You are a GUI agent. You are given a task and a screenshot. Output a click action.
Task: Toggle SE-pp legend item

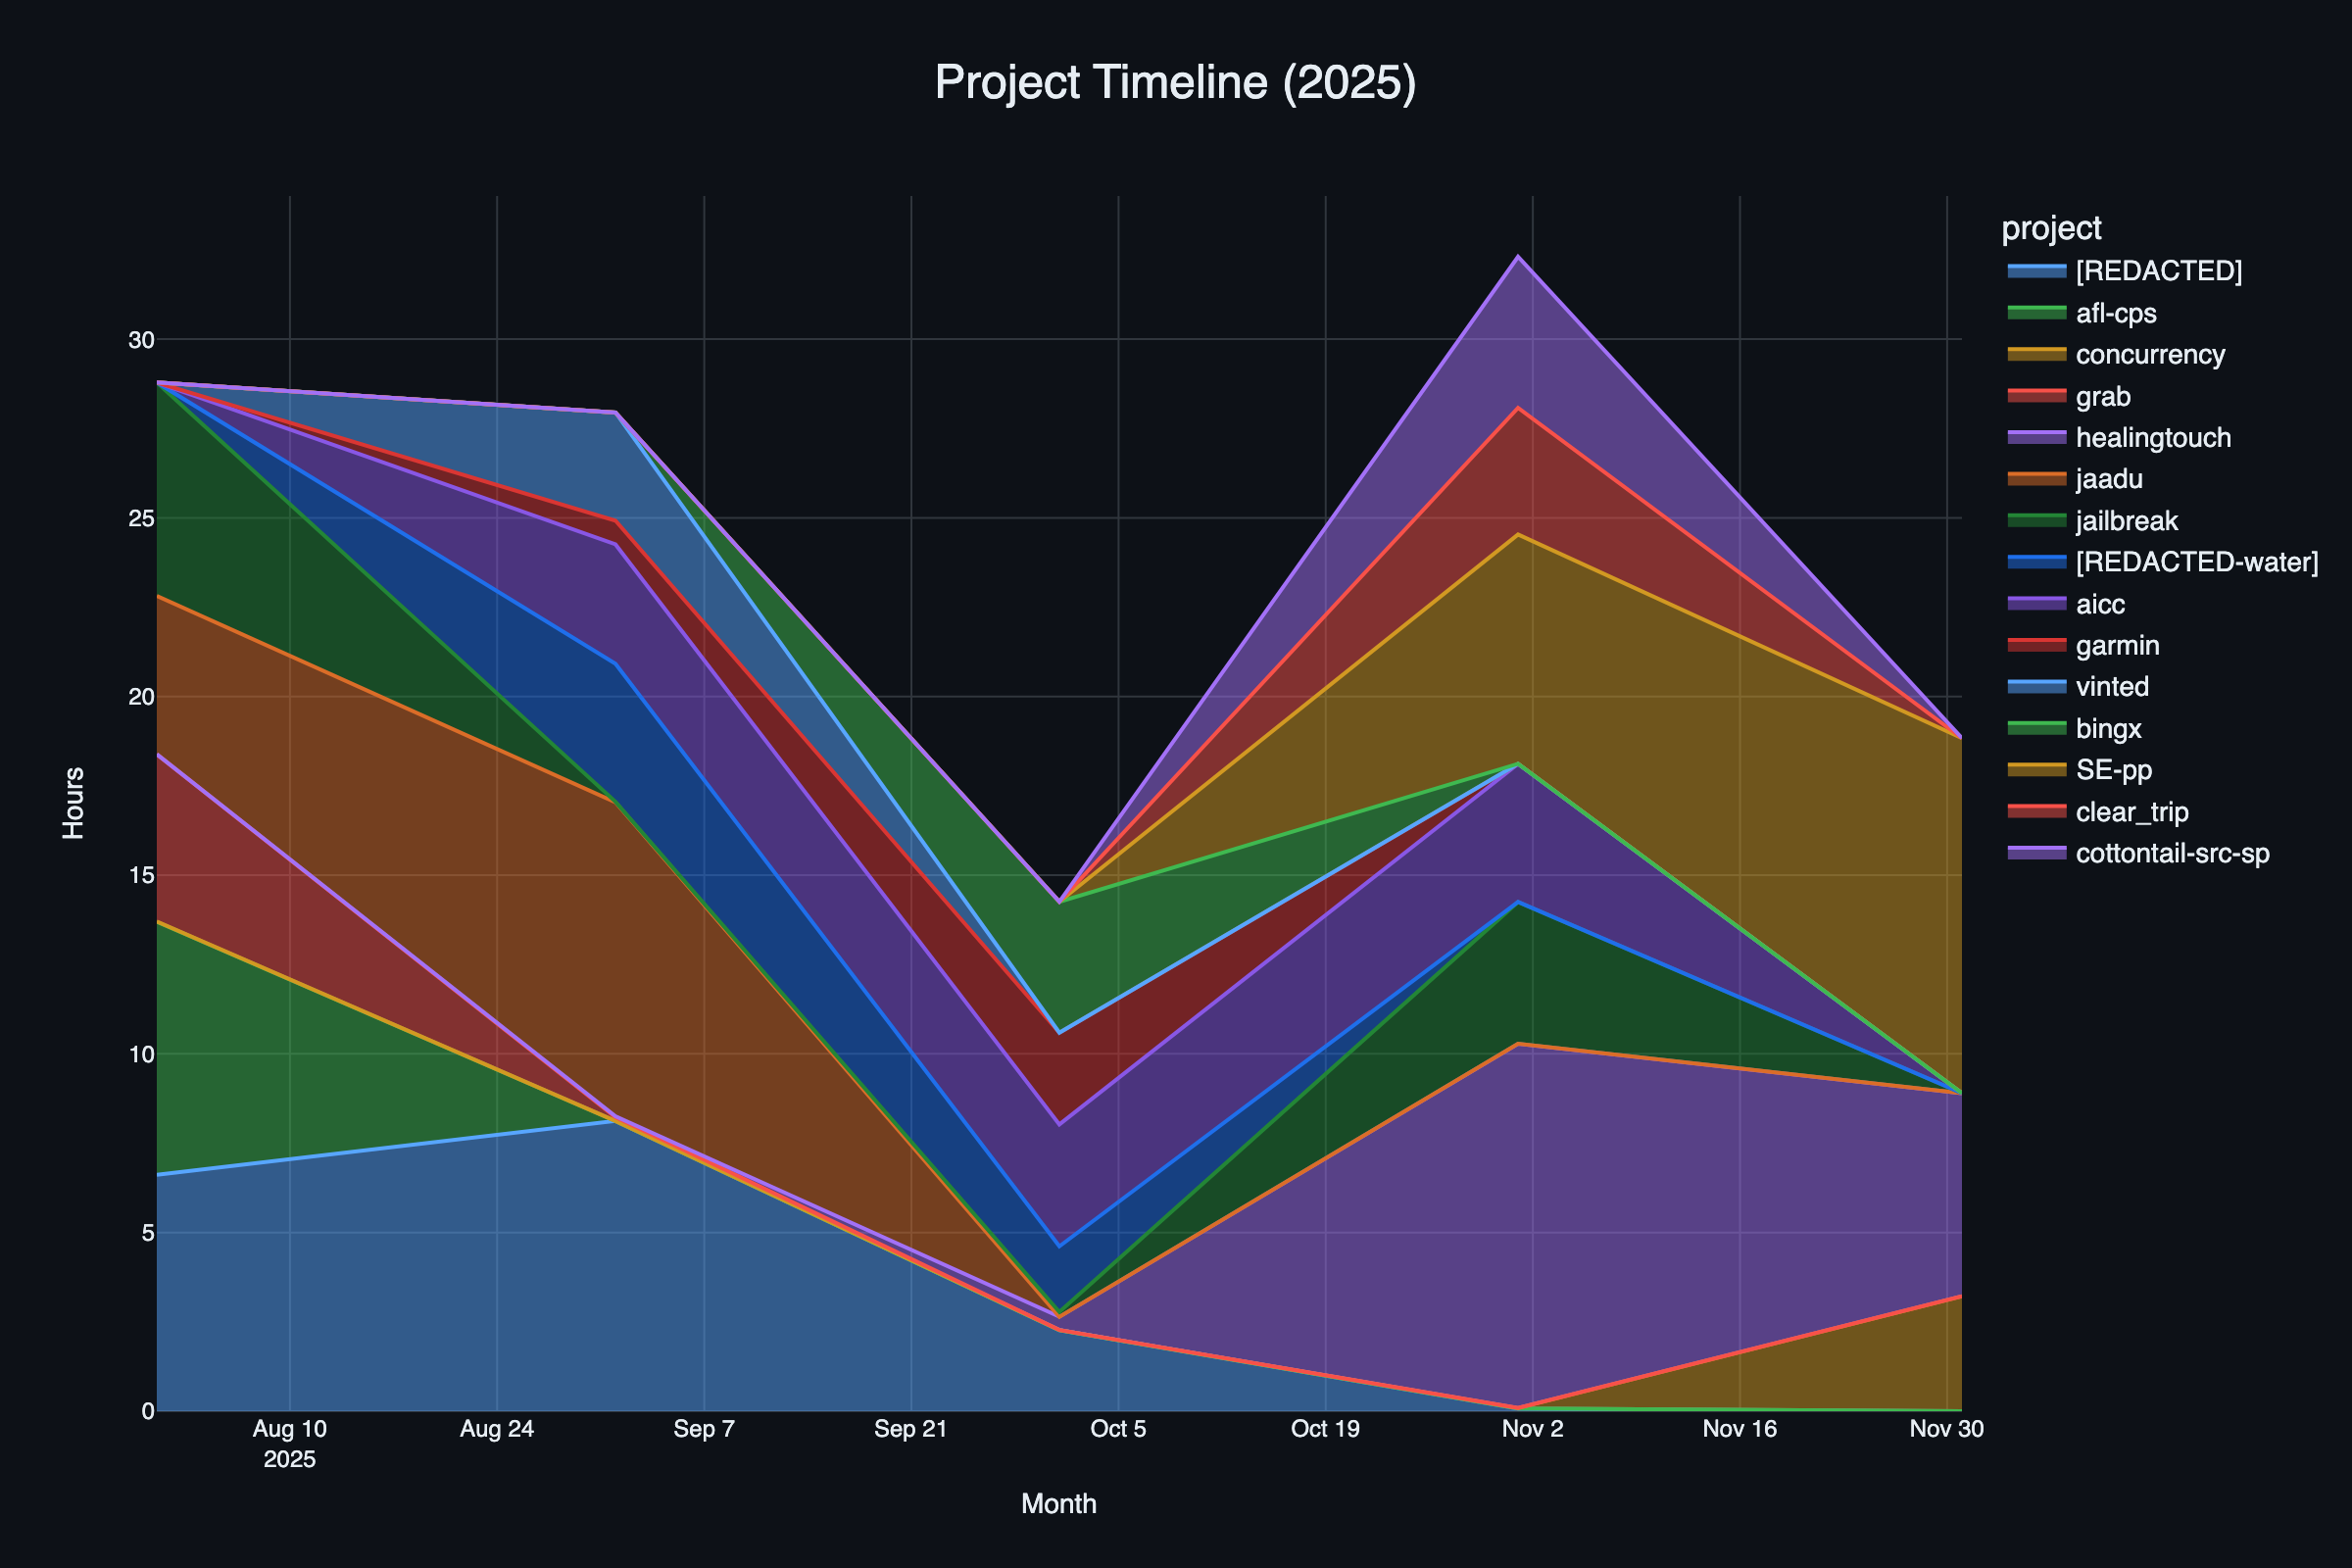(2113, 770)
